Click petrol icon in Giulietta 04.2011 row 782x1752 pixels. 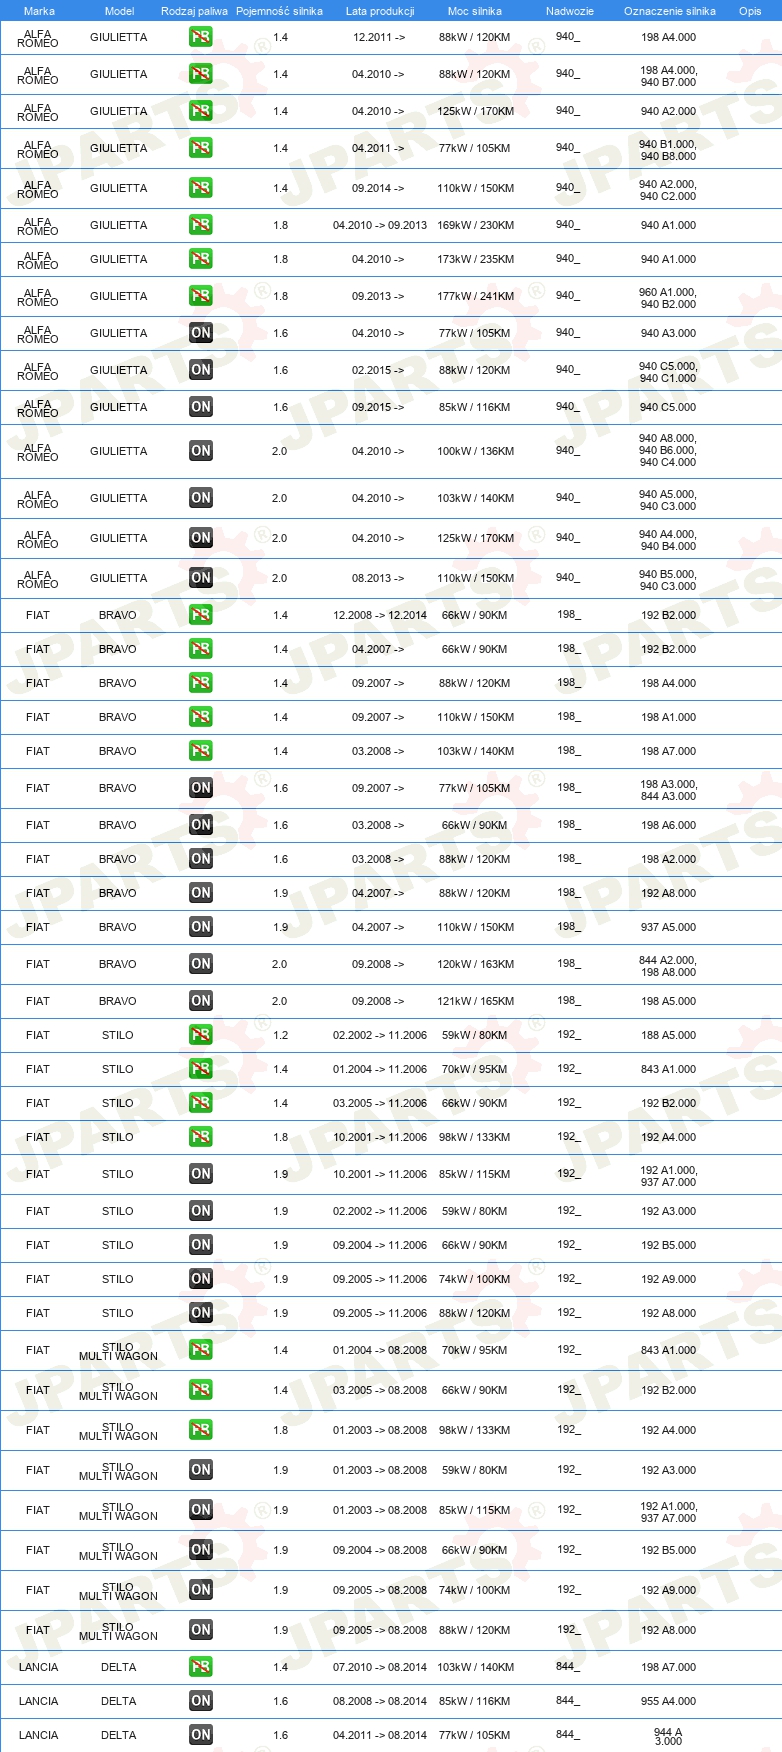200,148
